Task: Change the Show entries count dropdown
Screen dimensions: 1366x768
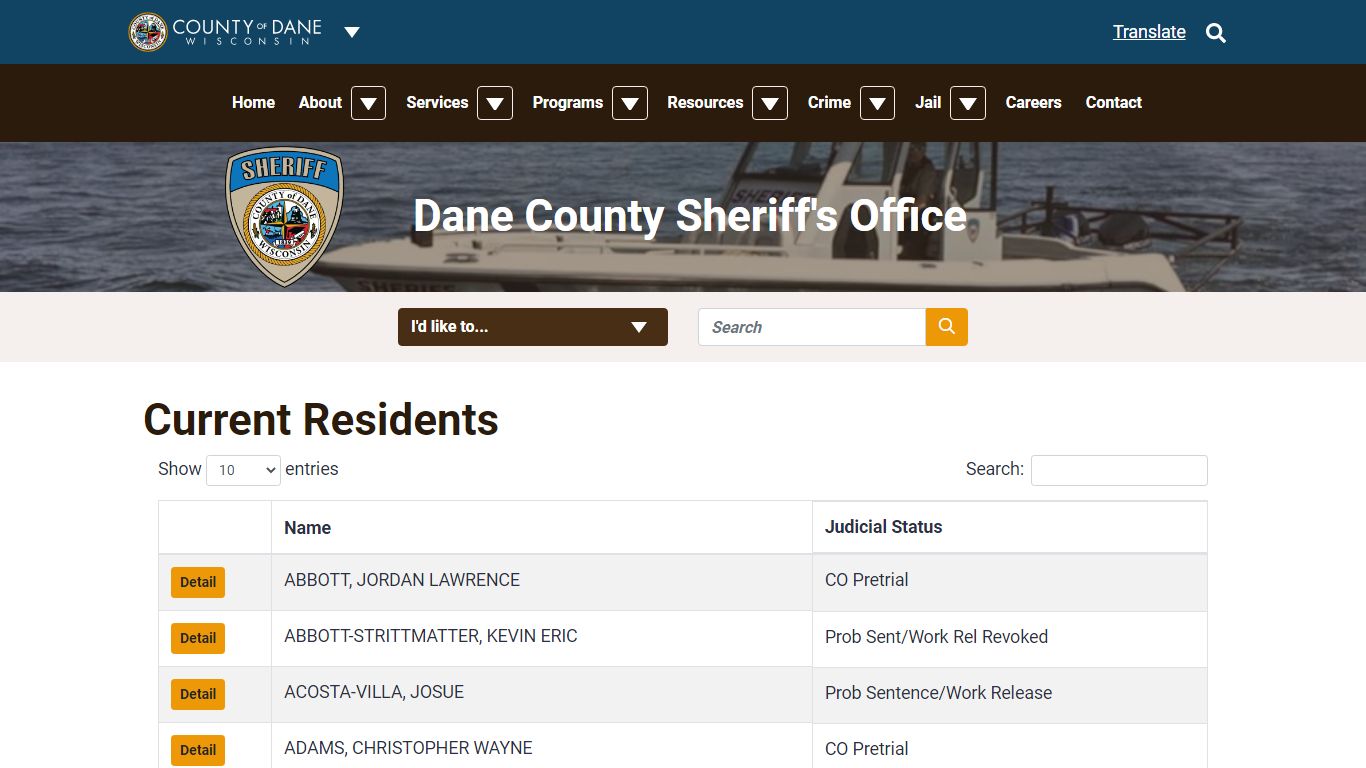Action: (243, 470)
